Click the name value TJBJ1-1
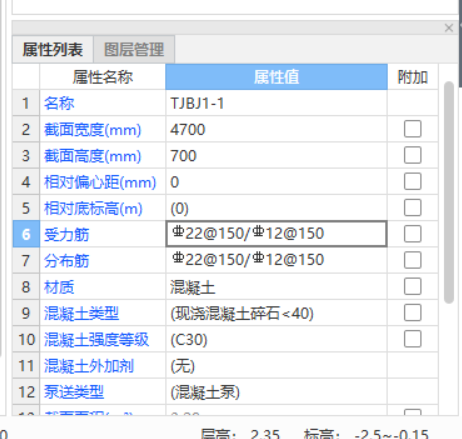Image resolution: width=462 pixels, height=439 pixels. coord(197,103)
